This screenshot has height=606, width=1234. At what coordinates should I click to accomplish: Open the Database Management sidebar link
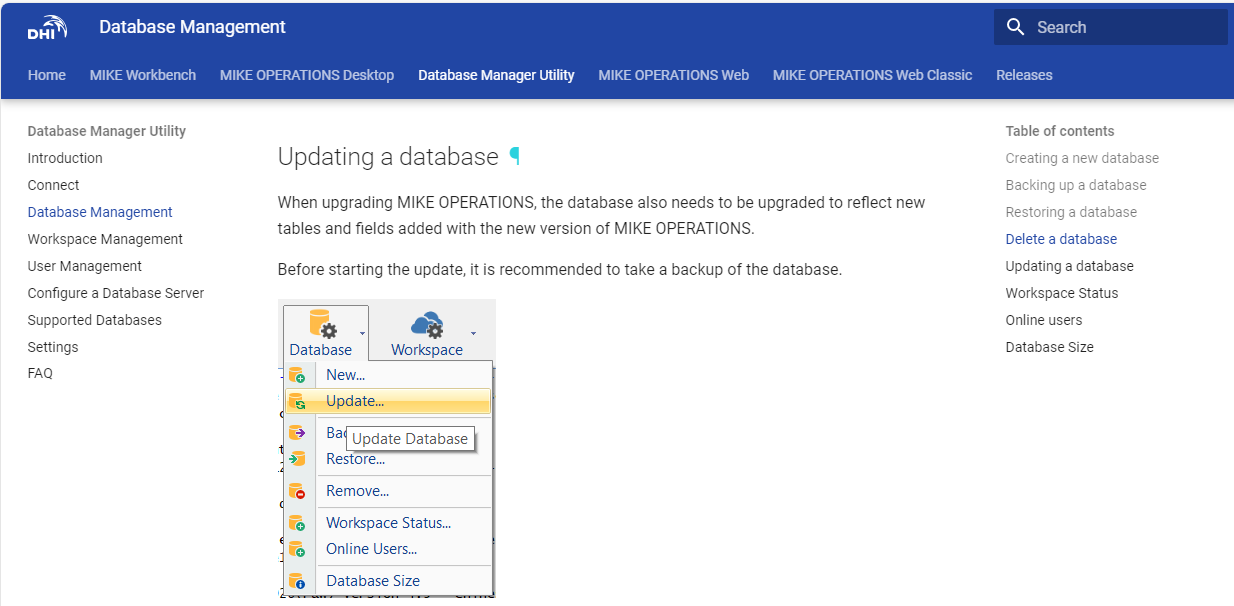[100, 212]
